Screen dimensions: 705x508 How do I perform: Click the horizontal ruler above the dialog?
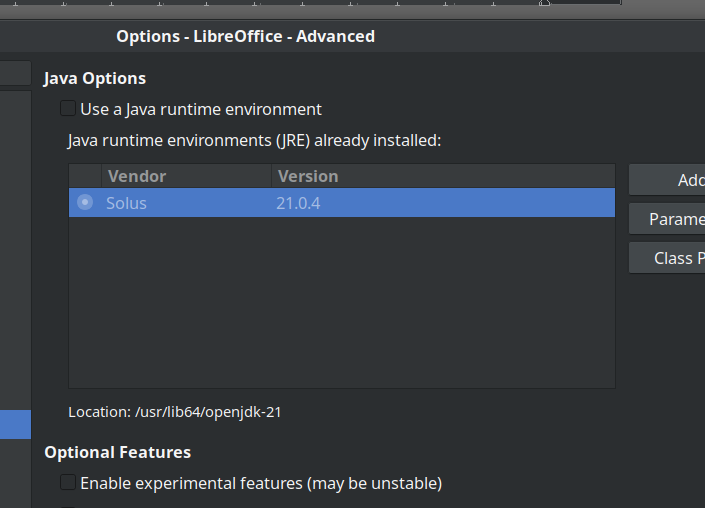(300, 5)
